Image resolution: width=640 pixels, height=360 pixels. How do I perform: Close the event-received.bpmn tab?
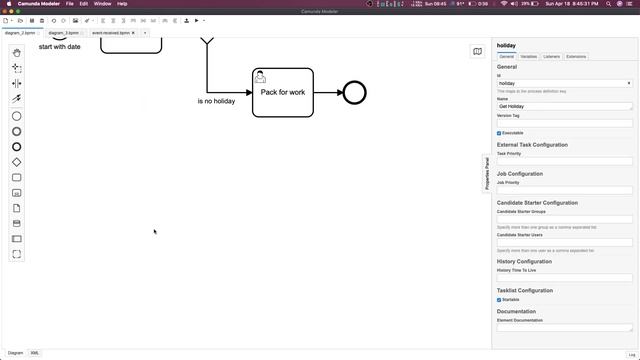coord(133,33)
